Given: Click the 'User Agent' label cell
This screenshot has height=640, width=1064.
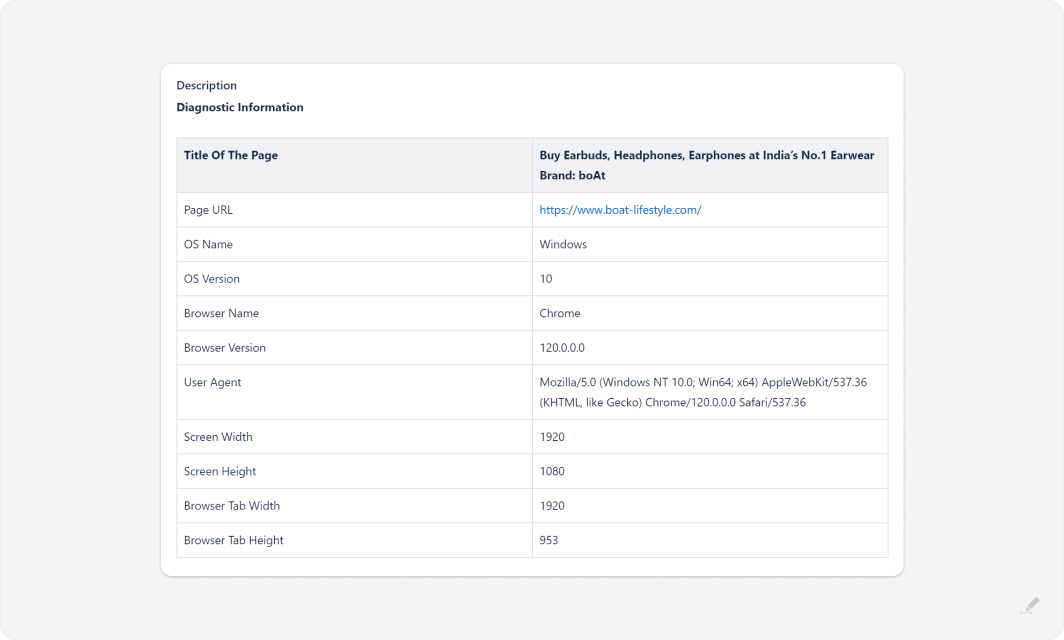Looking at the screenshot, I should [x=354, y=392].
